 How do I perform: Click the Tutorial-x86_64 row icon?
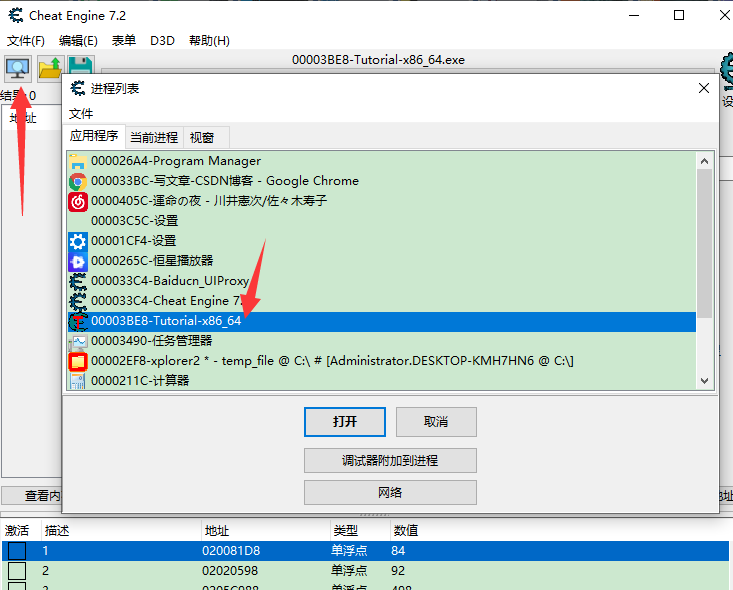78,322
